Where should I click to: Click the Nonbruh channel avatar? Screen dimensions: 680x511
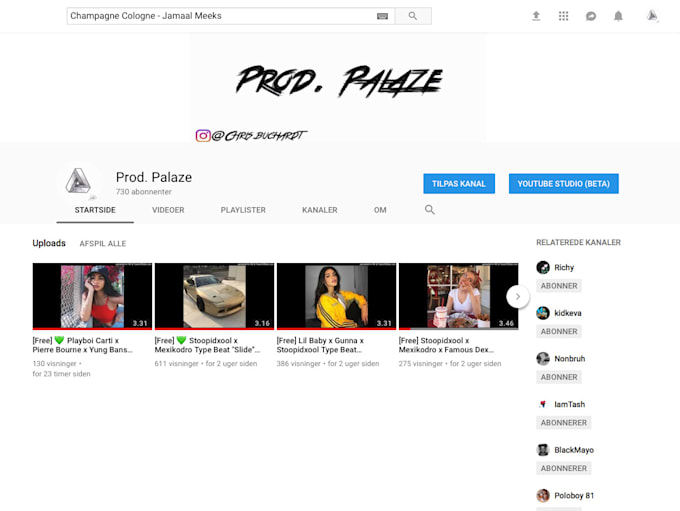click(543, 358)
